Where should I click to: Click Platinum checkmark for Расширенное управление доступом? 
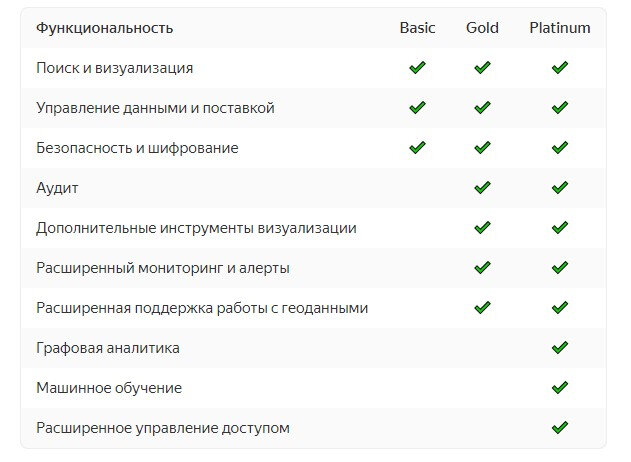coord(560,427)
